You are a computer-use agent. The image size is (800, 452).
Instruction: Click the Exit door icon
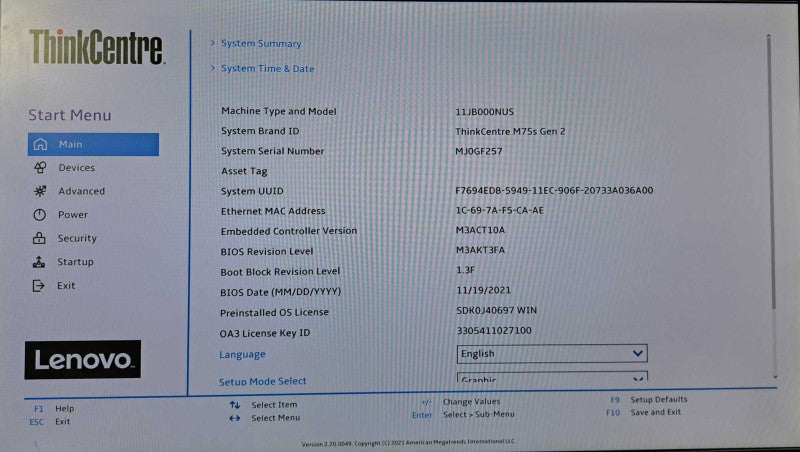tap(39, 286)
